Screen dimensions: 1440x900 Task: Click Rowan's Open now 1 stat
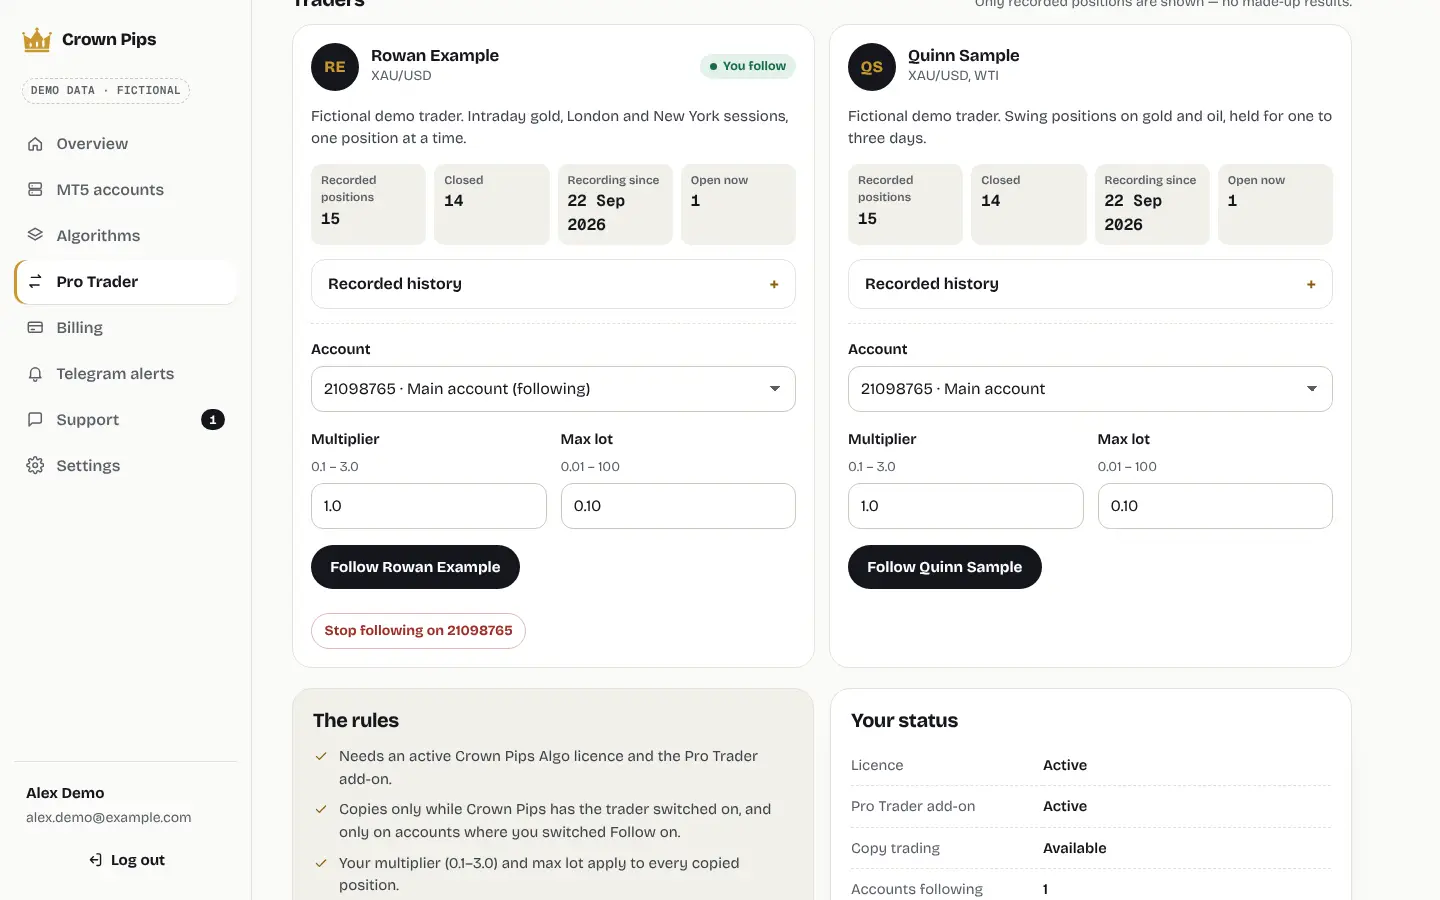pos(738,204)
